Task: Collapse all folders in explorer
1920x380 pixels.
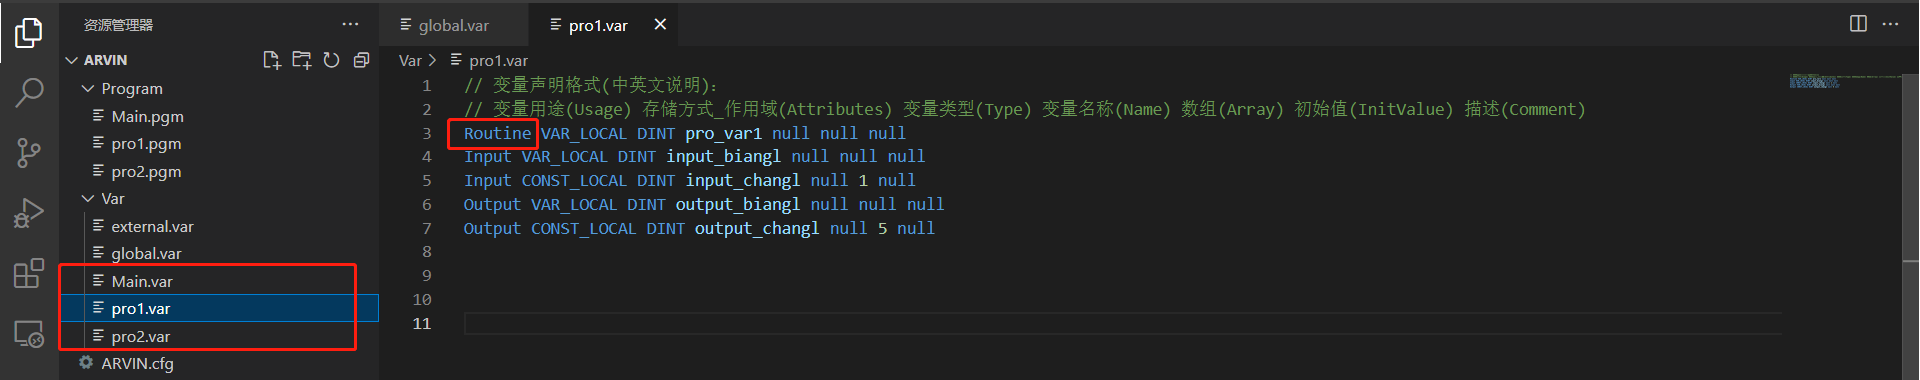Action: tap(361, 60)
